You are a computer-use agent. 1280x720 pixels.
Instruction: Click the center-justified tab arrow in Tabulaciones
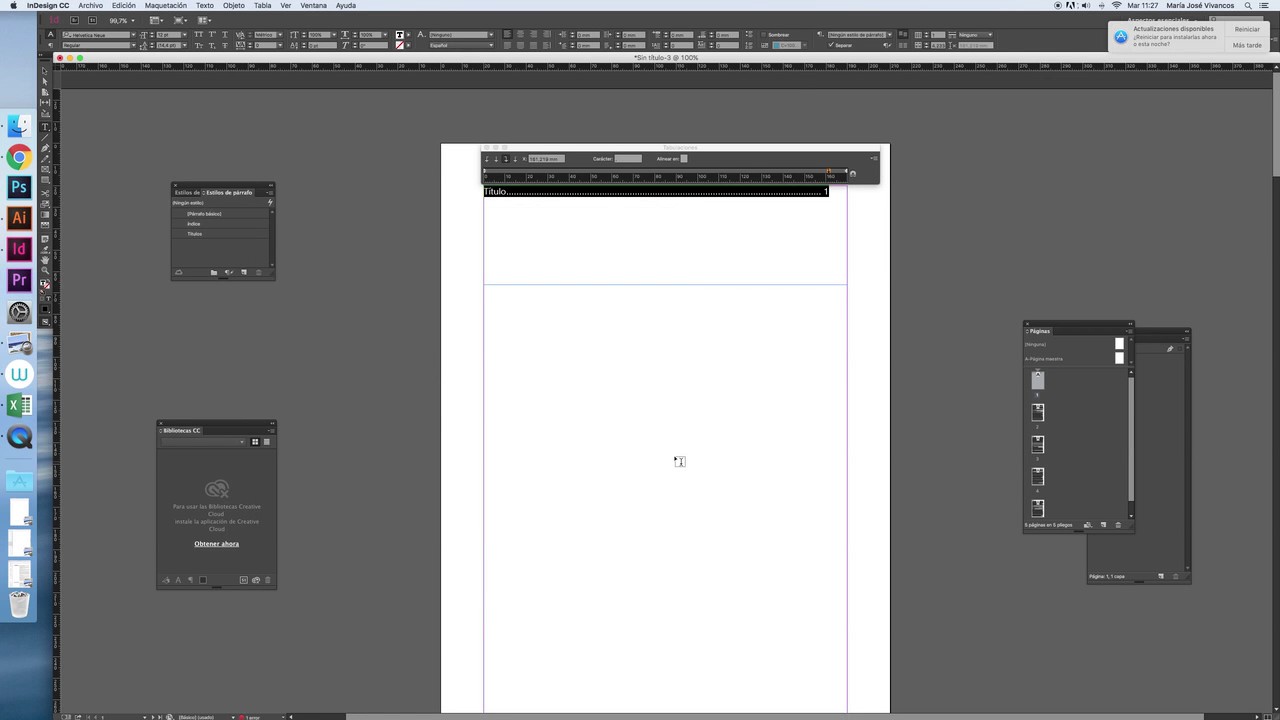point(497,159)
